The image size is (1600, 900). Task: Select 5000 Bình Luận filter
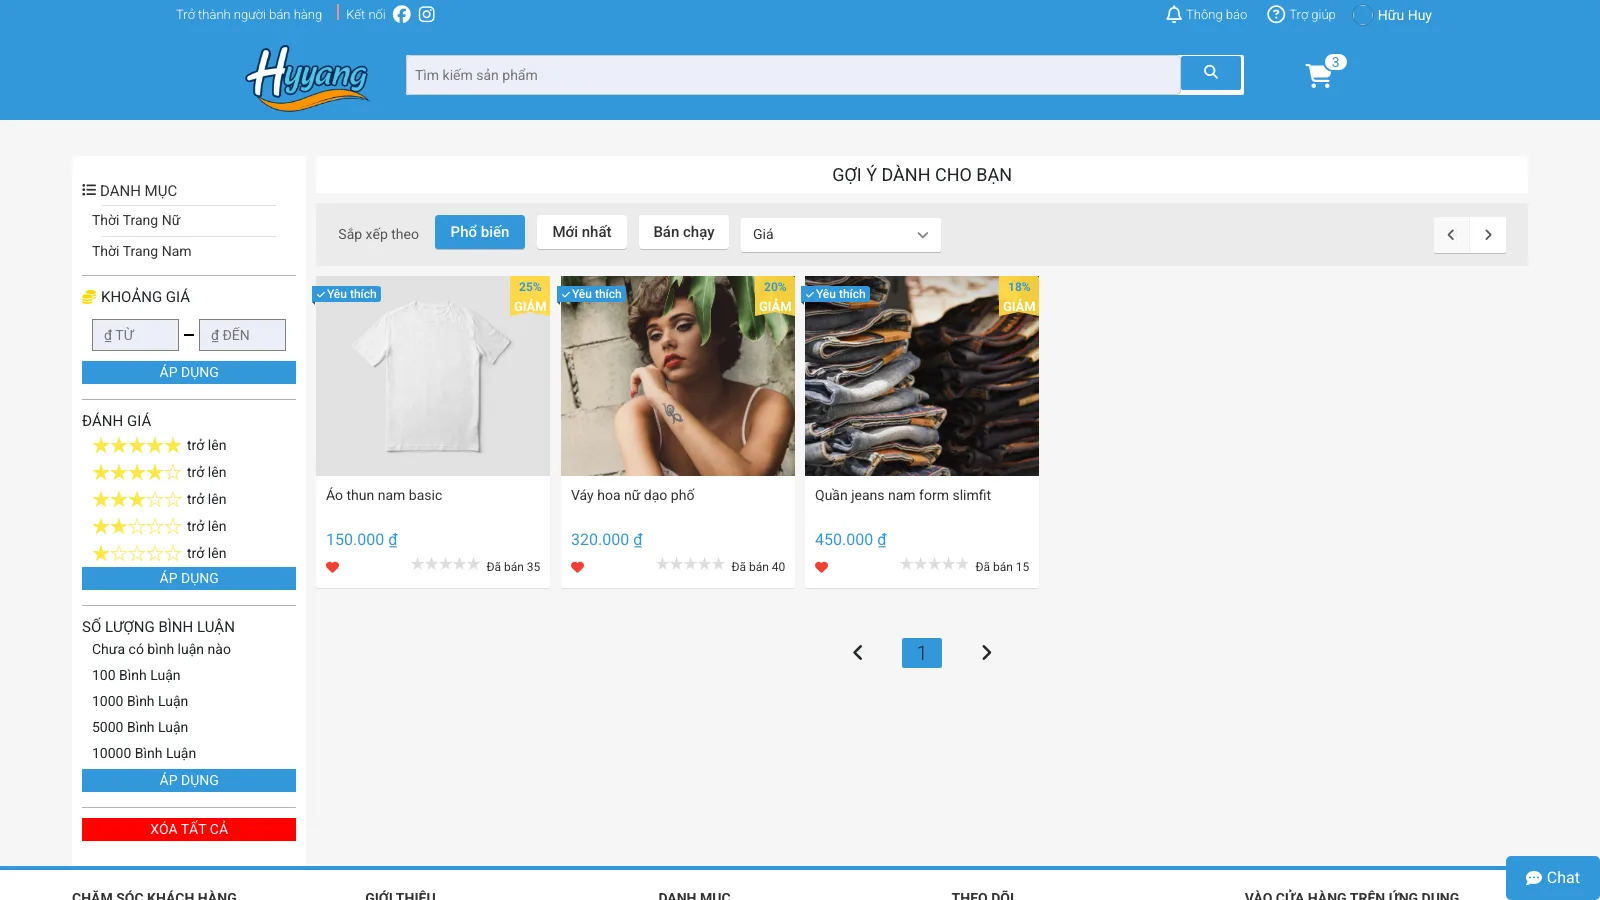click(x=140, y=727)
